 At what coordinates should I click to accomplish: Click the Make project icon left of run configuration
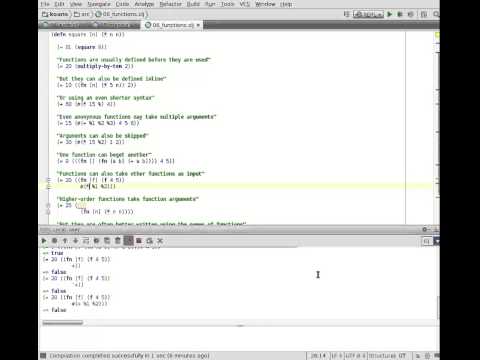pos(347,14)
